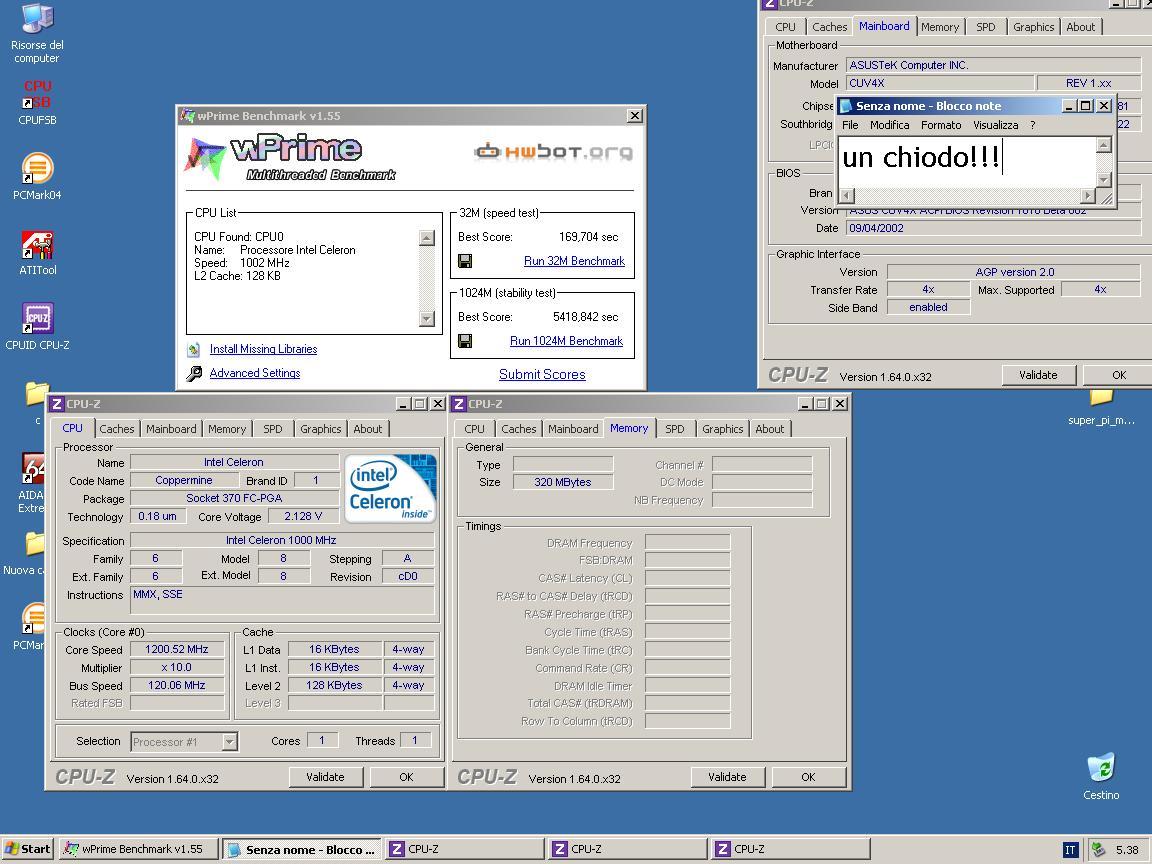Open super_pi_m... folder on desktop

tap(1101, 408)
